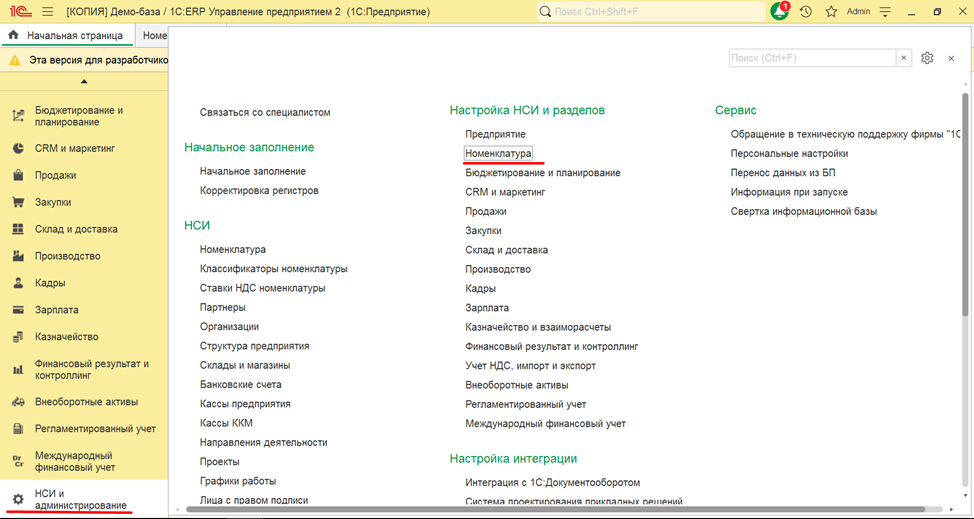The image size is (974, 519).
Task: Open Склады и магазины
Action: tap(245, 365)
